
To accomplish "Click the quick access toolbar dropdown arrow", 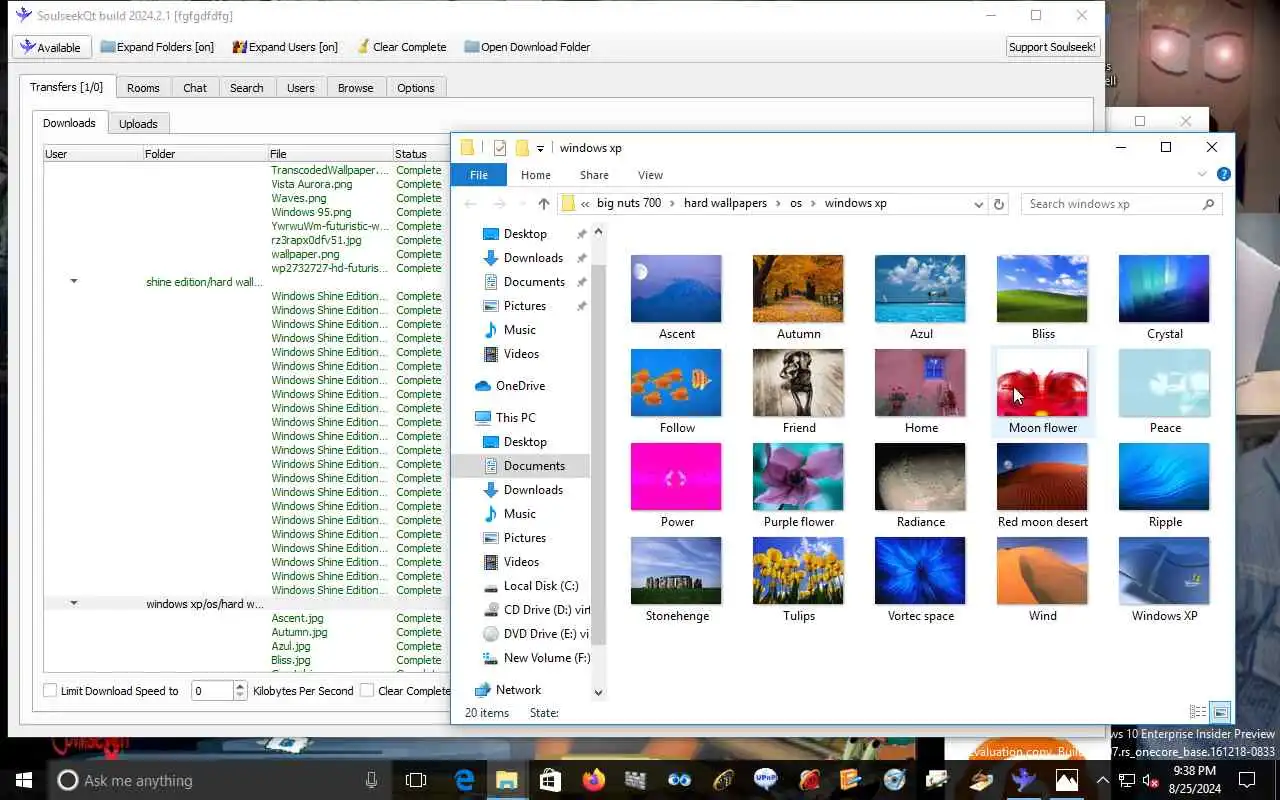I will click(540, 148).
